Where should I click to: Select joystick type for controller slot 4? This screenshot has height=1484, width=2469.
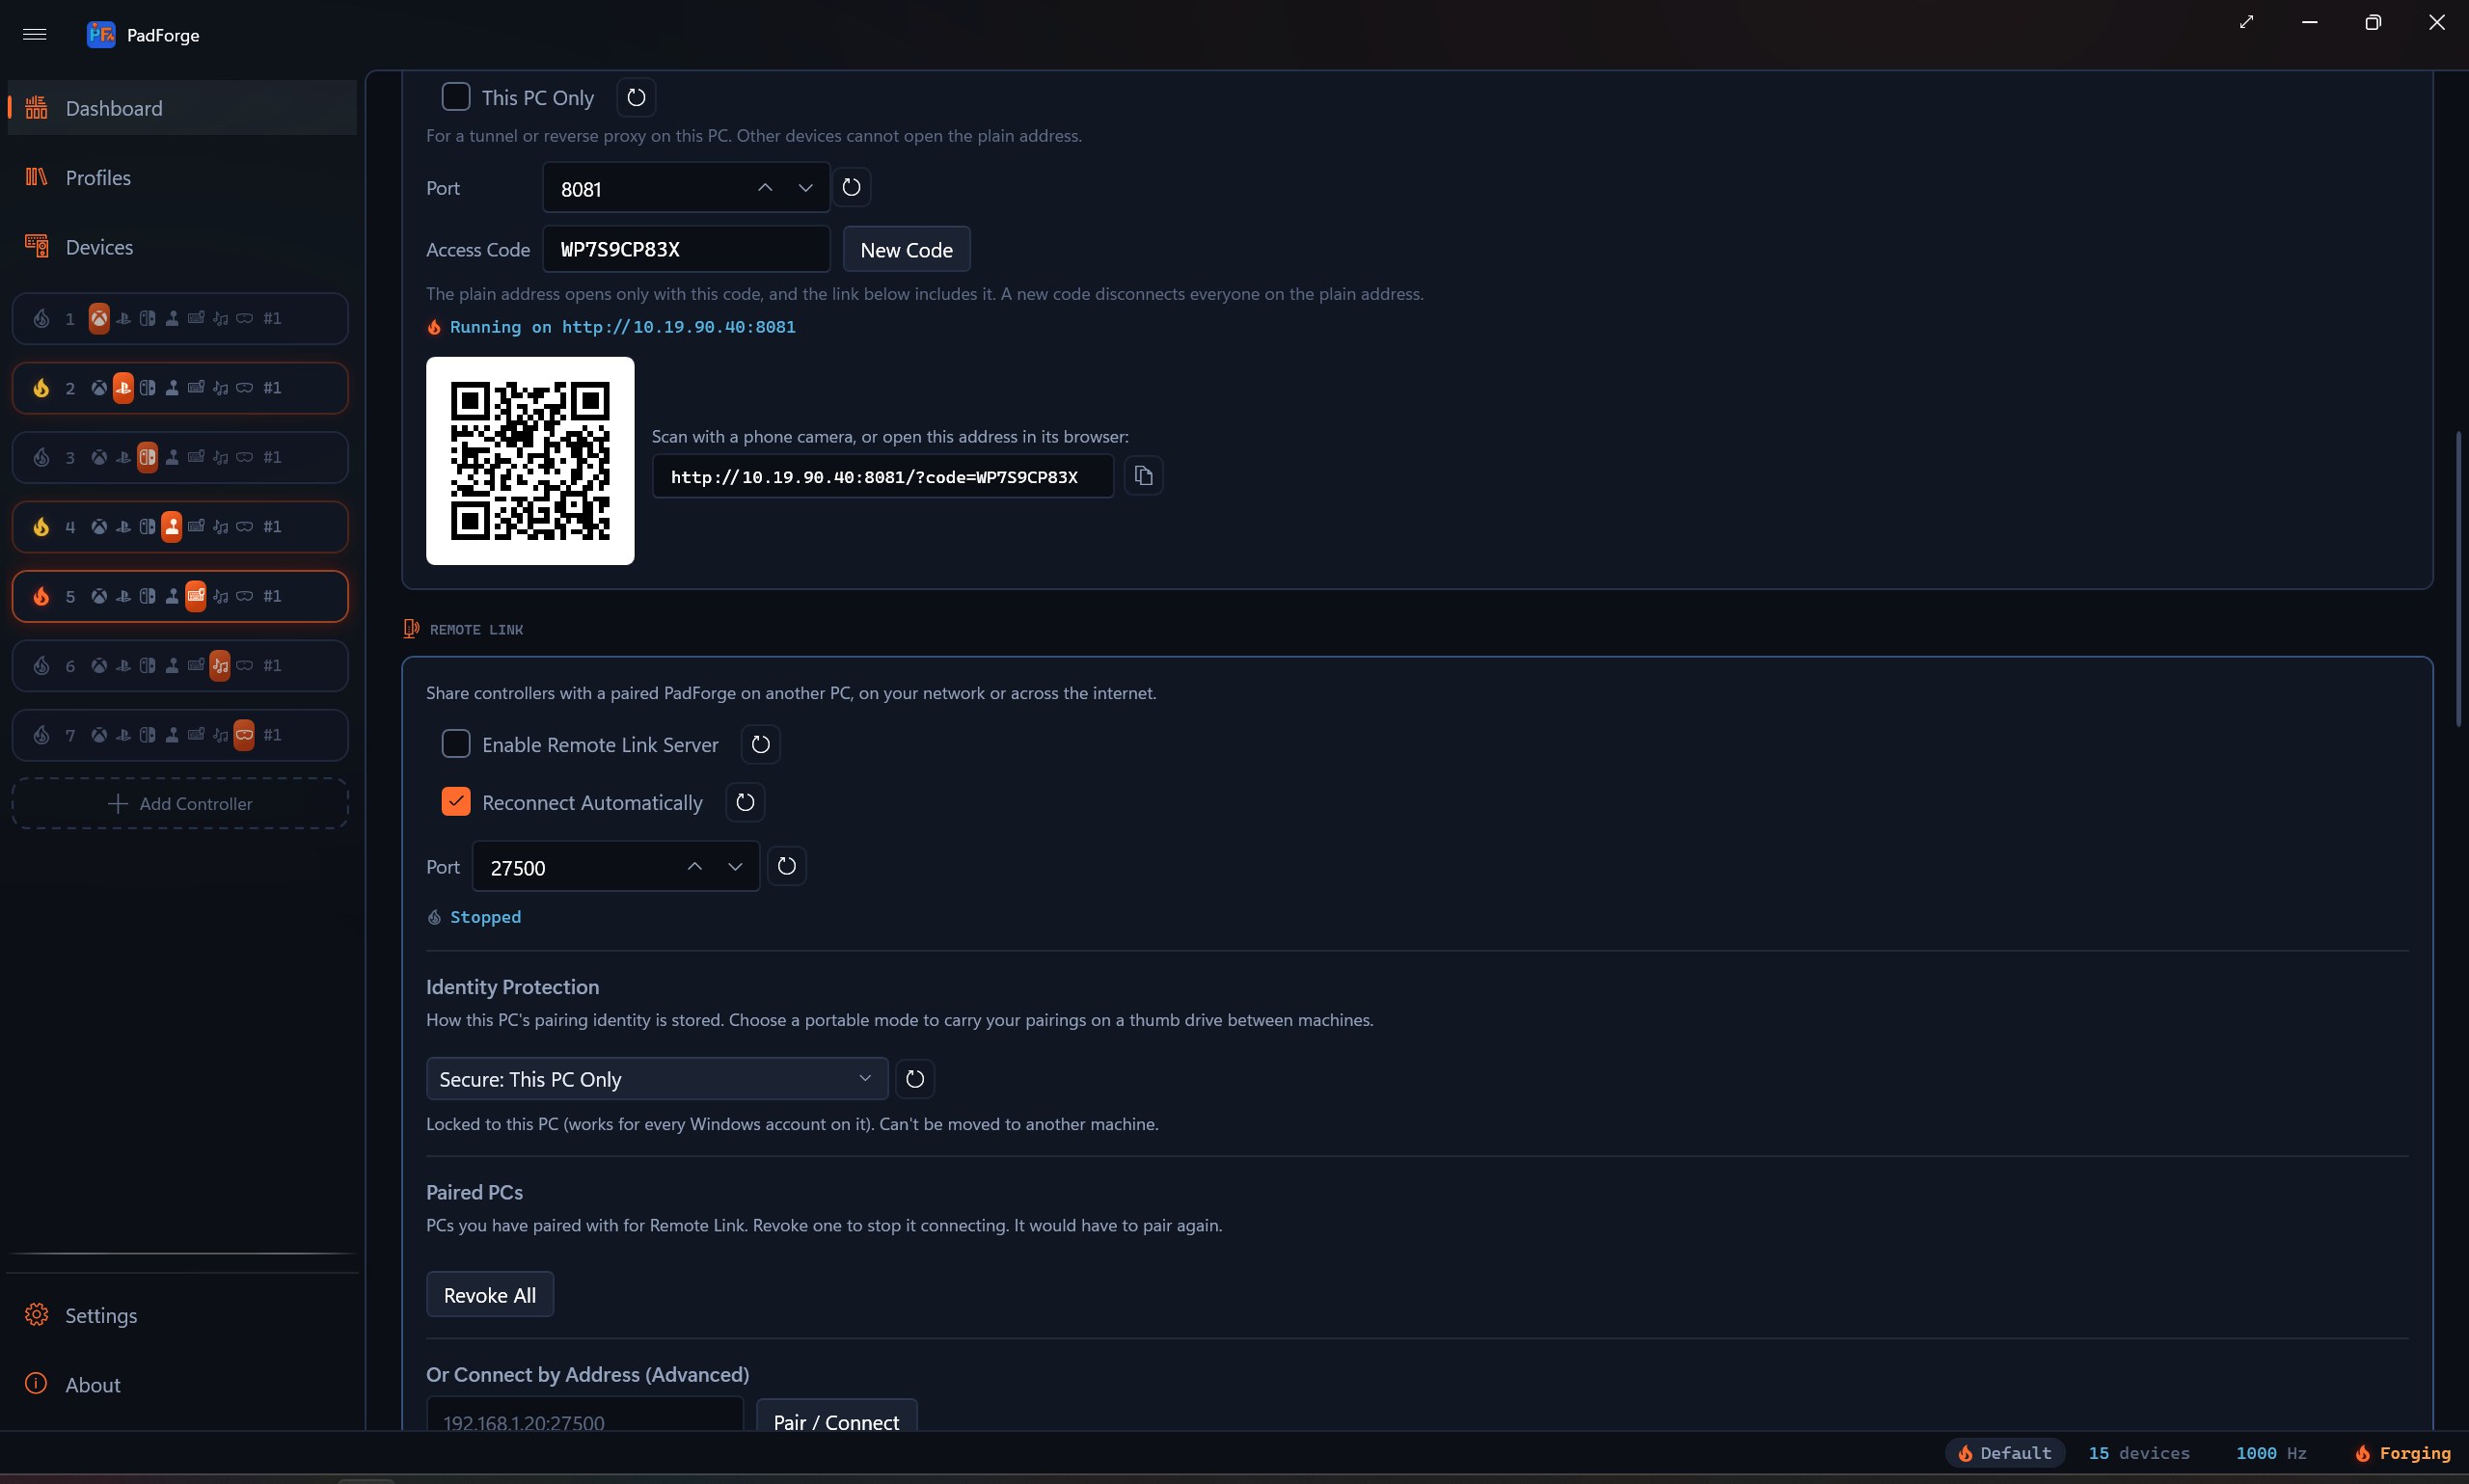(x=172, y=527)
